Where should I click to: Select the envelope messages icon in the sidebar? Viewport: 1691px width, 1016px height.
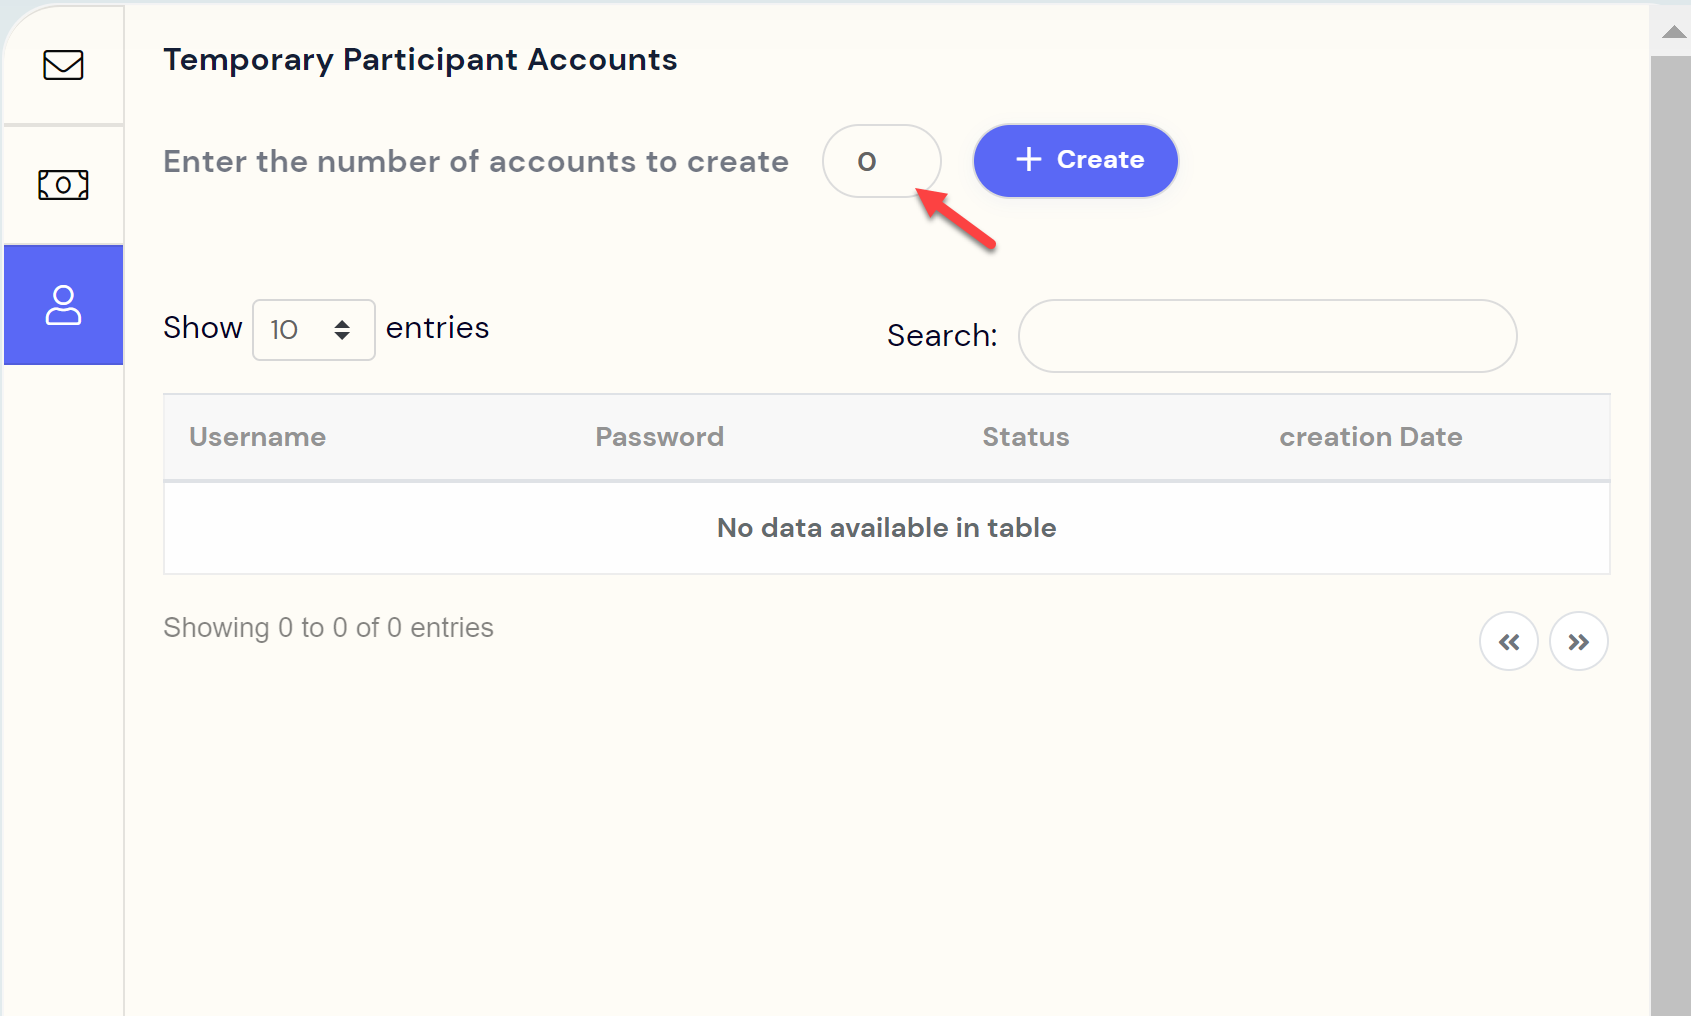point(63,66)
